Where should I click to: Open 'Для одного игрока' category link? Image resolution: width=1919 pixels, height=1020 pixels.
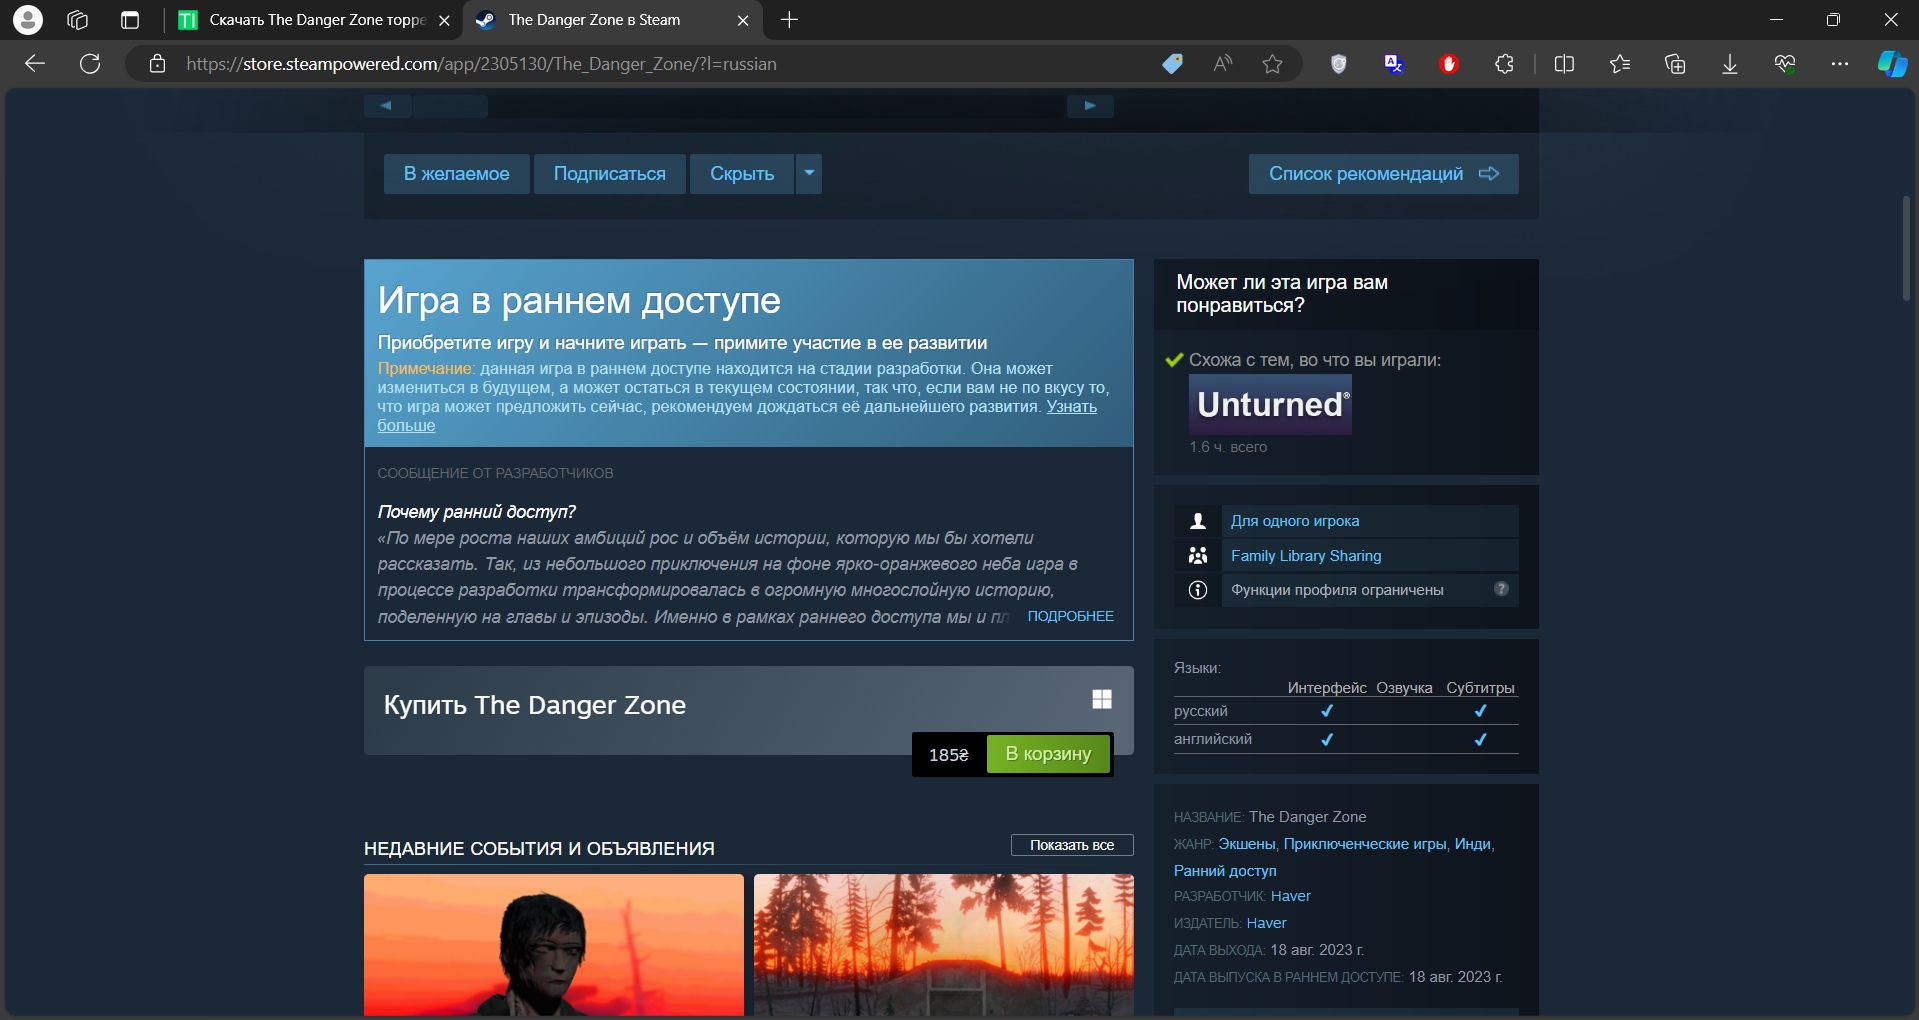(x=1294, y=521)
